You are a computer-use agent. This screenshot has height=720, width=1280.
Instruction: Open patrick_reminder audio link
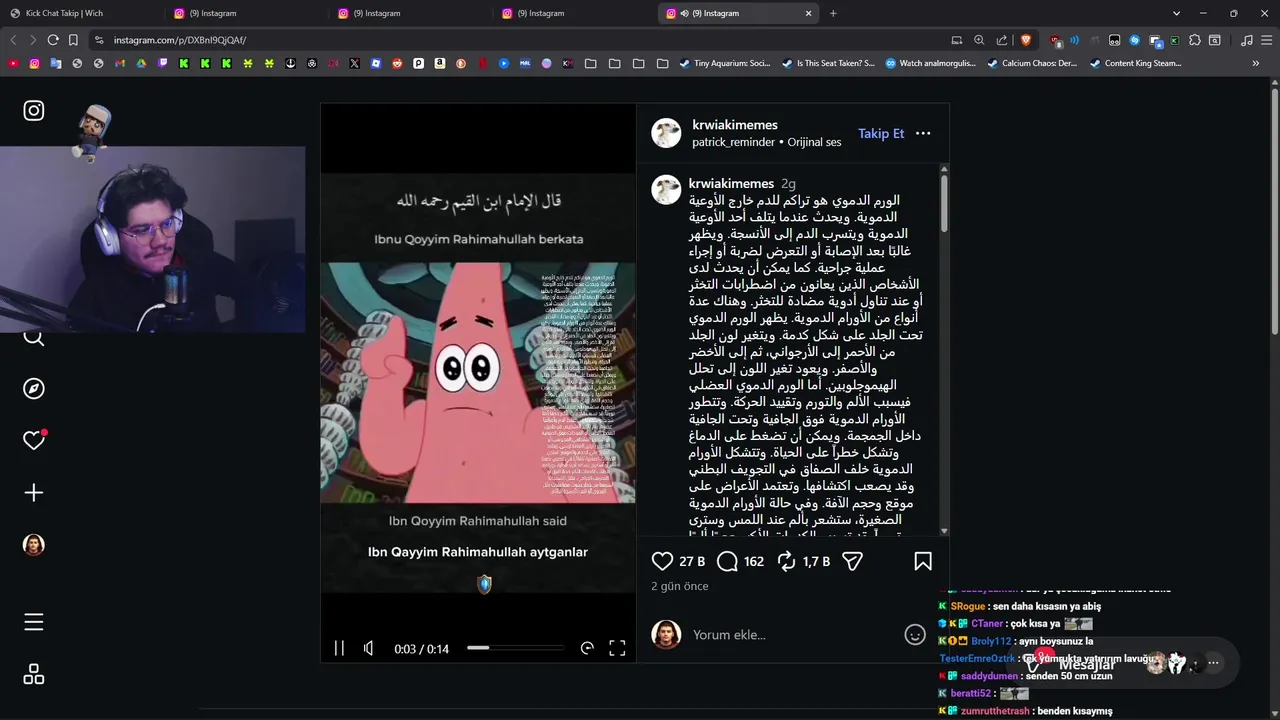point(733,142)
